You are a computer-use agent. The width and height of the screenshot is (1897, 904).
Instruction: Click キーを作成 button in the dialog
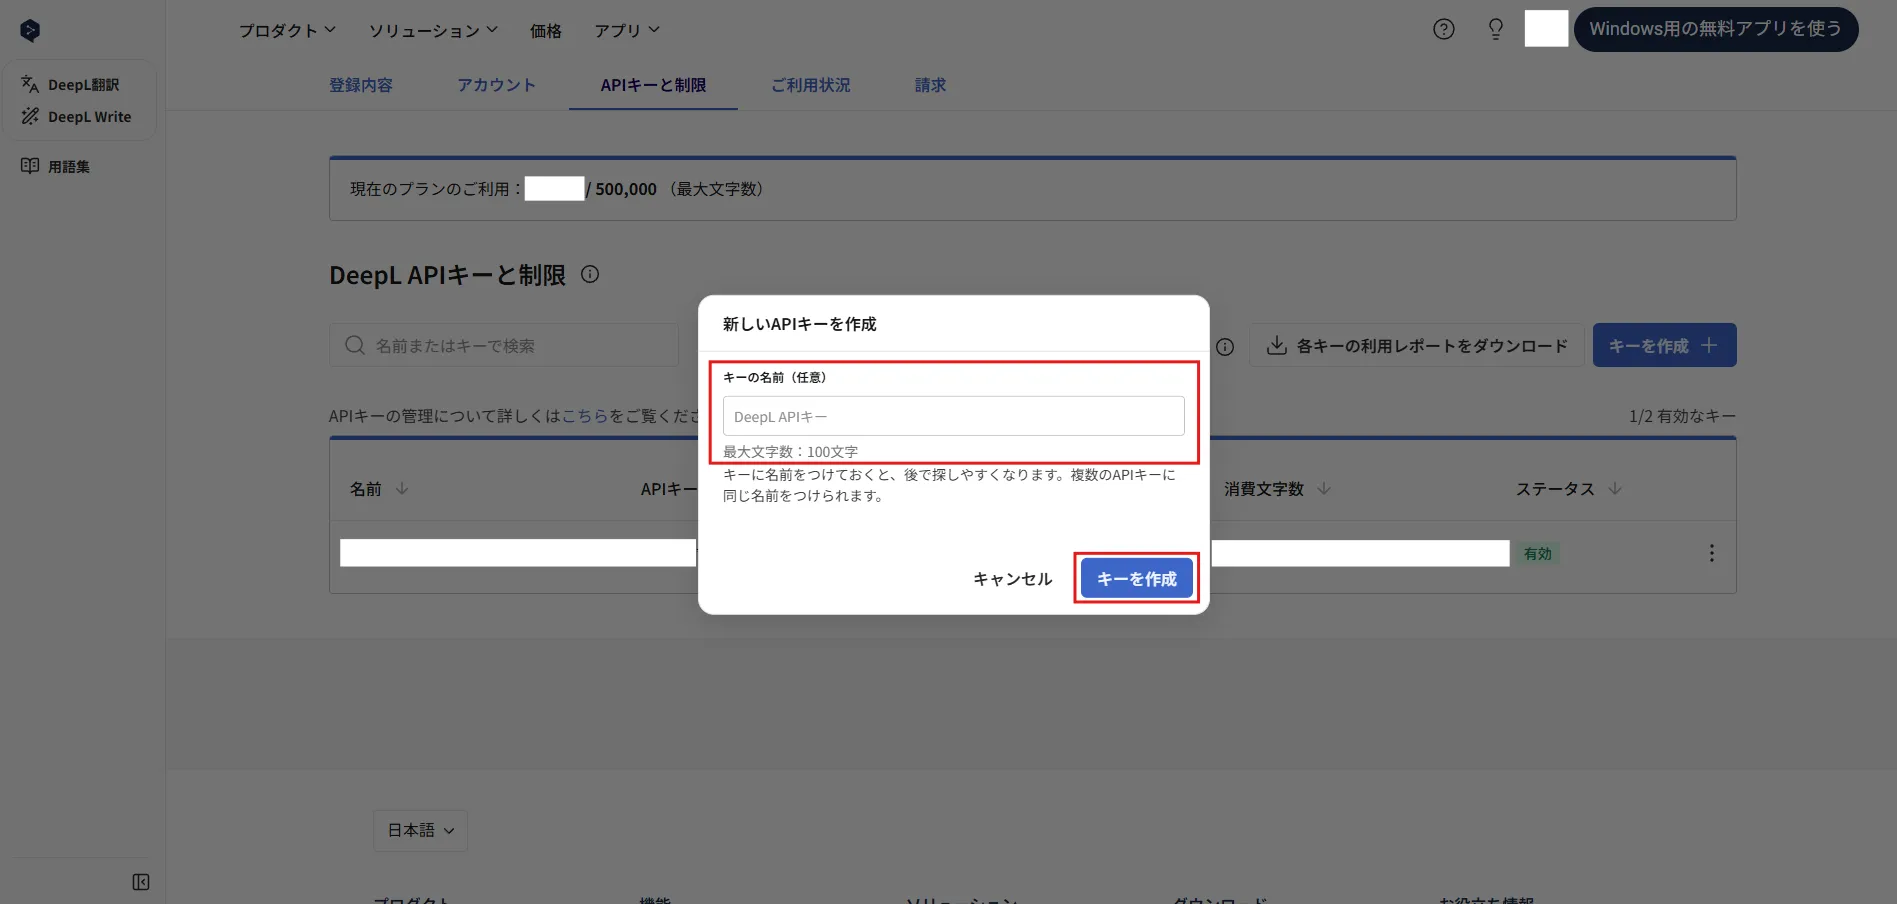pos(1137,579)
